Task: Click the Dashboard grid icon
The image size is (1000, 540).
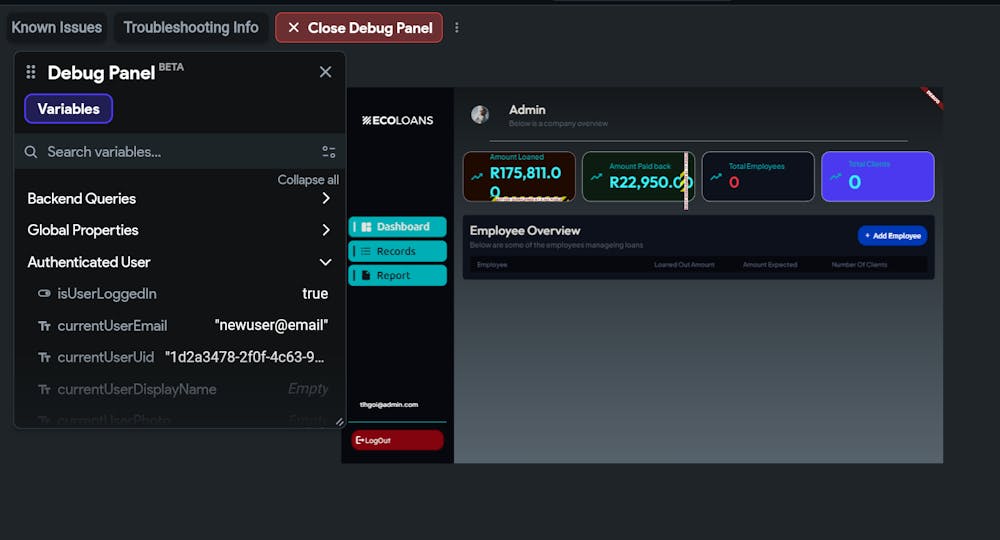Action: tap(366, 227)
